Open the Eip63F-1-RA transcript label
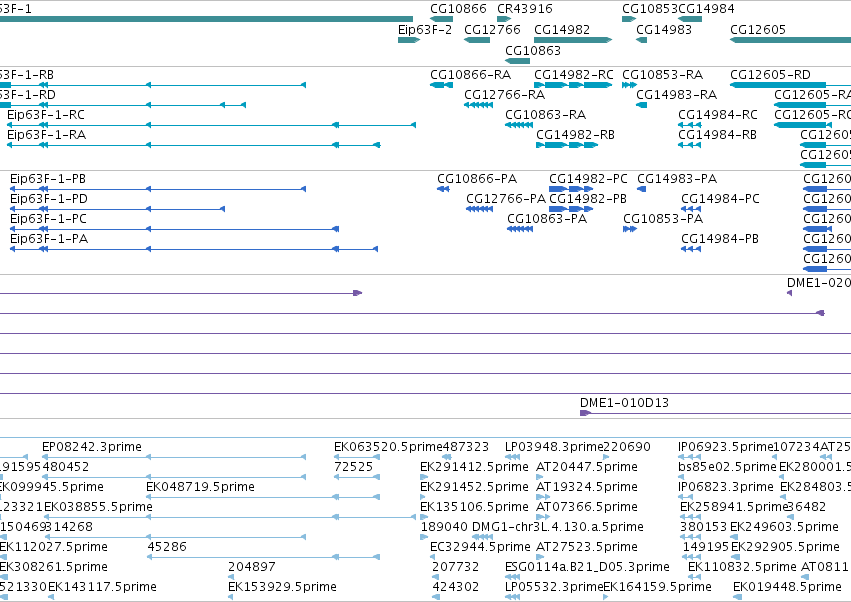Image resolution: width=851 pixels, height=602 pixels. (x=47, y=135)
